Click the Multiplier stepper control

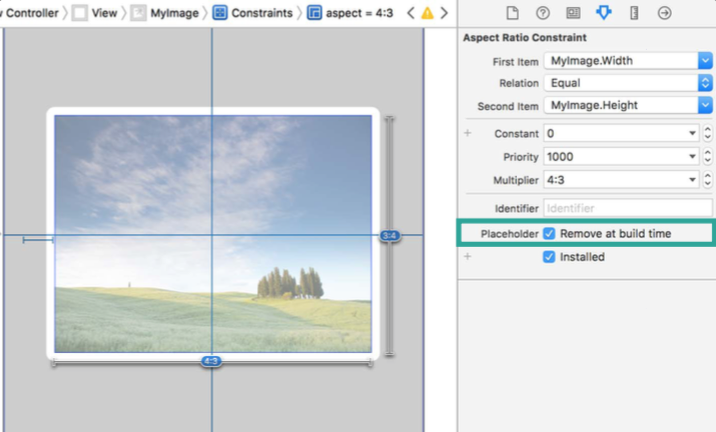pos(707,180)
